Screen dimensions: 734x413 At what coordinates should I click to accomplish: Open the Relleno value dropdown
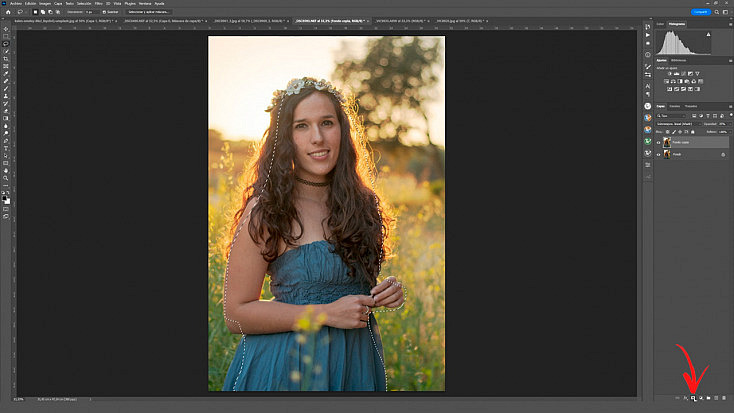pyautogui.click(x=729, y=132)
